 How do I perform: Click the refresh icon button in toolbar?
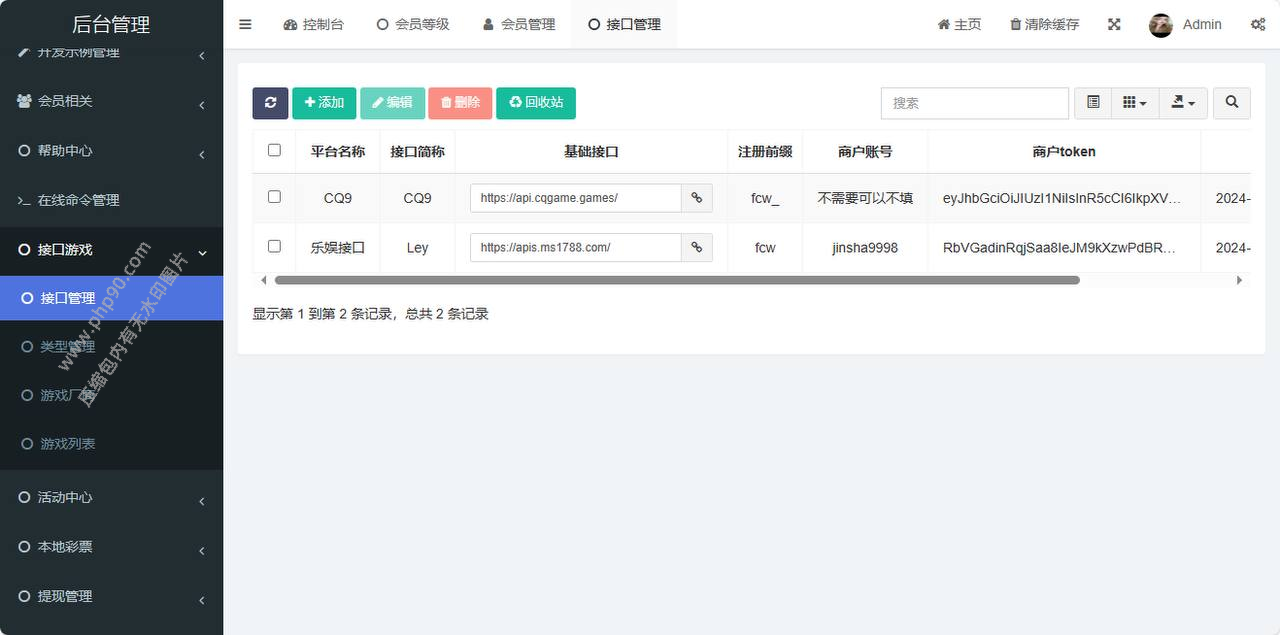(x=270, y=103)
